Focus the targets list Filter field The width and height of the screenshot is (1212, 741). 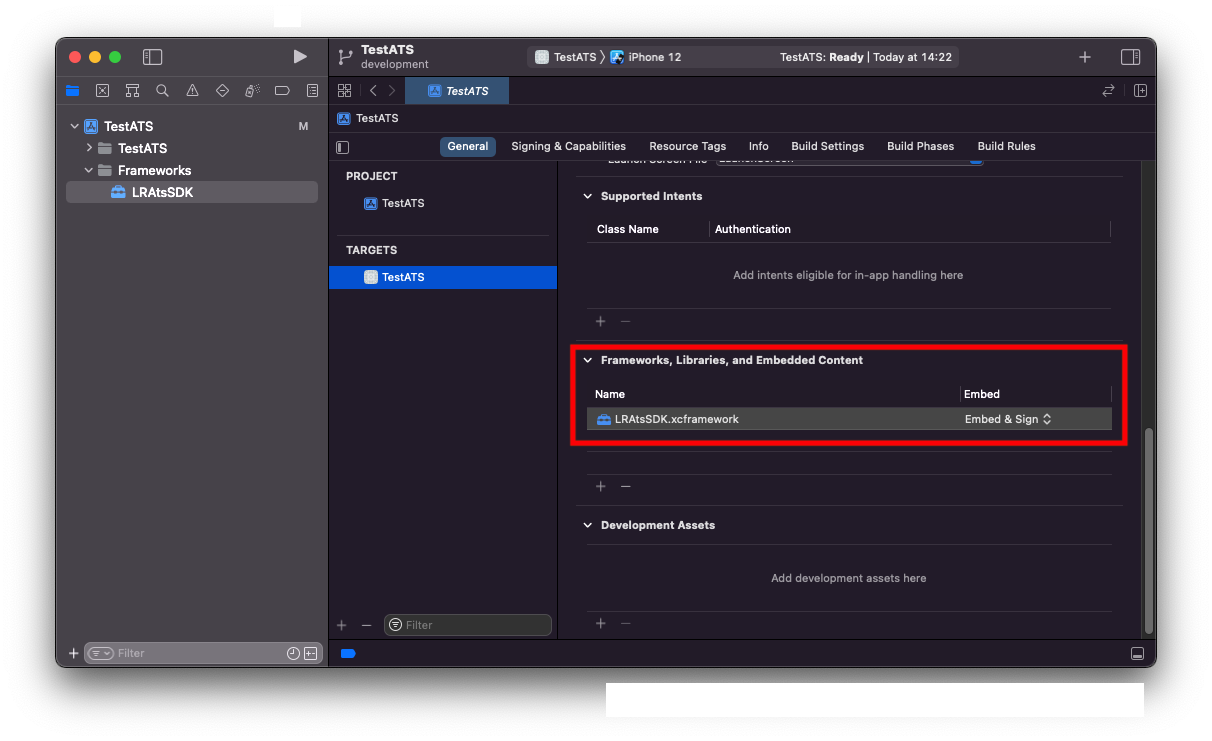[x=468, y=625]
